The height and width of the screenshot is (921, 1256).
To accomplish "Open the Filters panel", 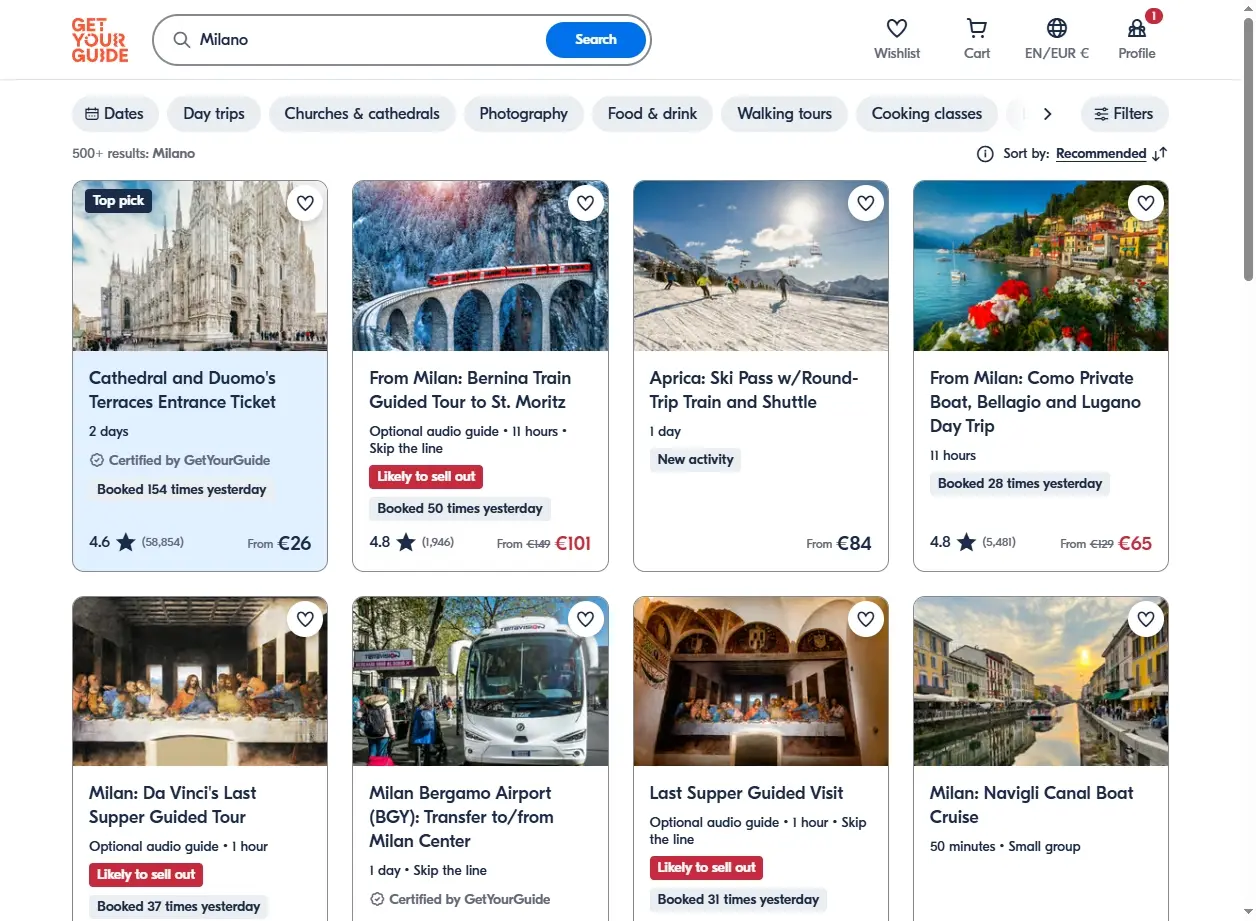I will point(1124,114).
